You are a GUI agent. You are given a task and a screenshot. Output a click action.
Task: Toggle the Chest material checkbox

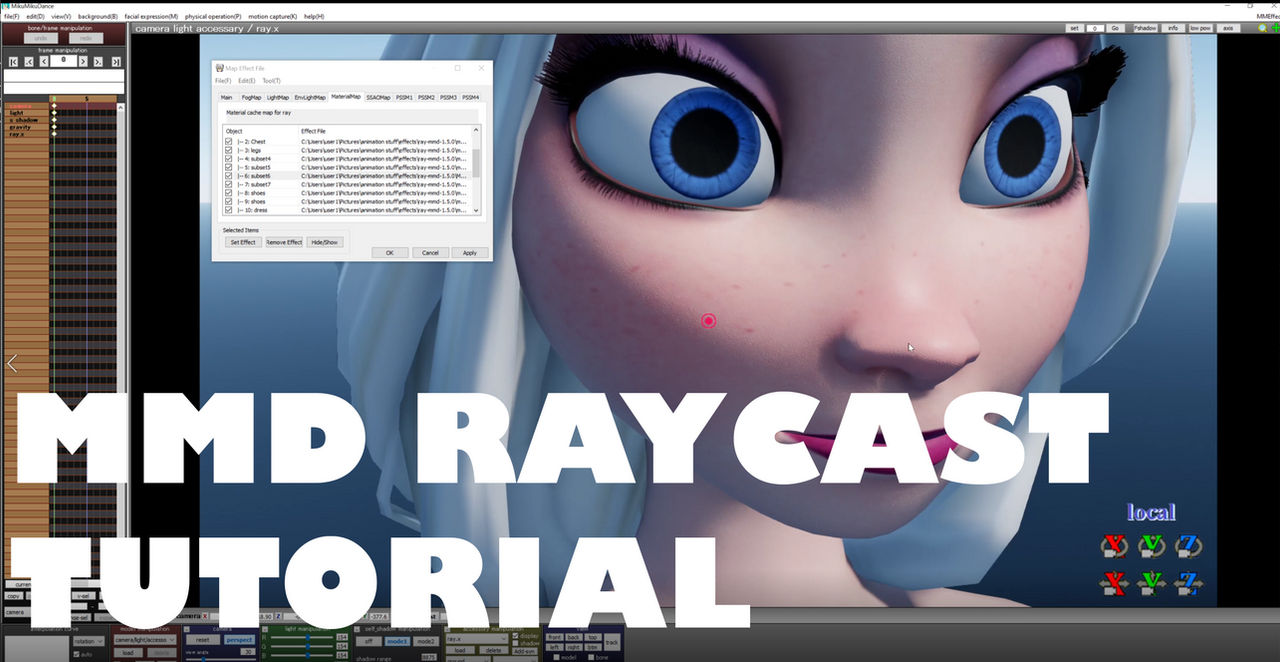point(229,142)
